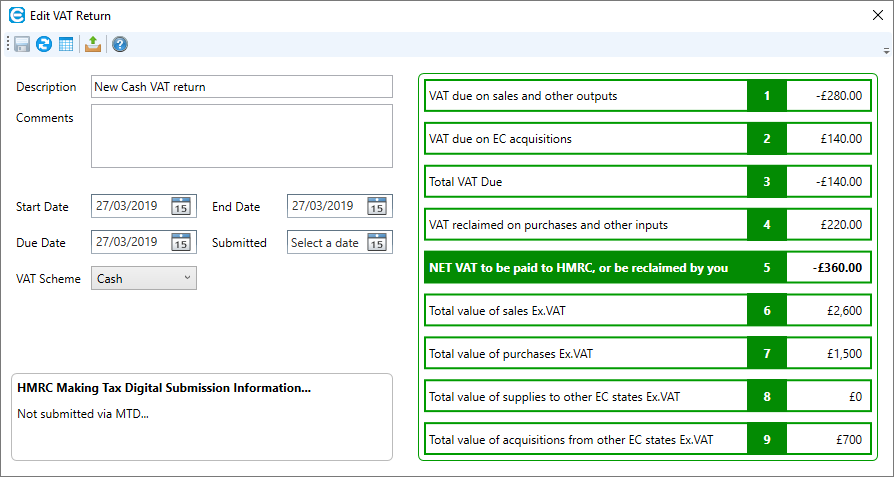Select the box 1 VAT due on sales value
894x477 pixels.
click(x=827, y=96)
